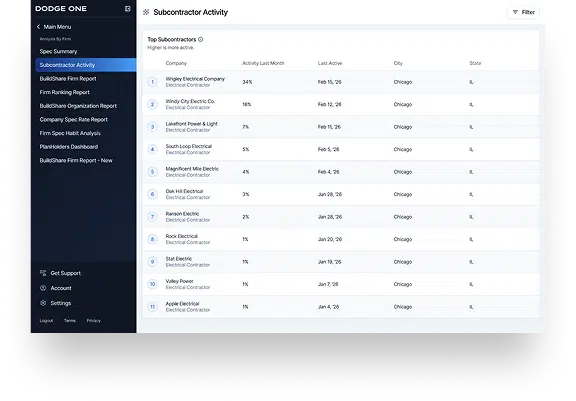Click the Account icon in sidebar
The image size is (576, 401).
pos(43,288)
